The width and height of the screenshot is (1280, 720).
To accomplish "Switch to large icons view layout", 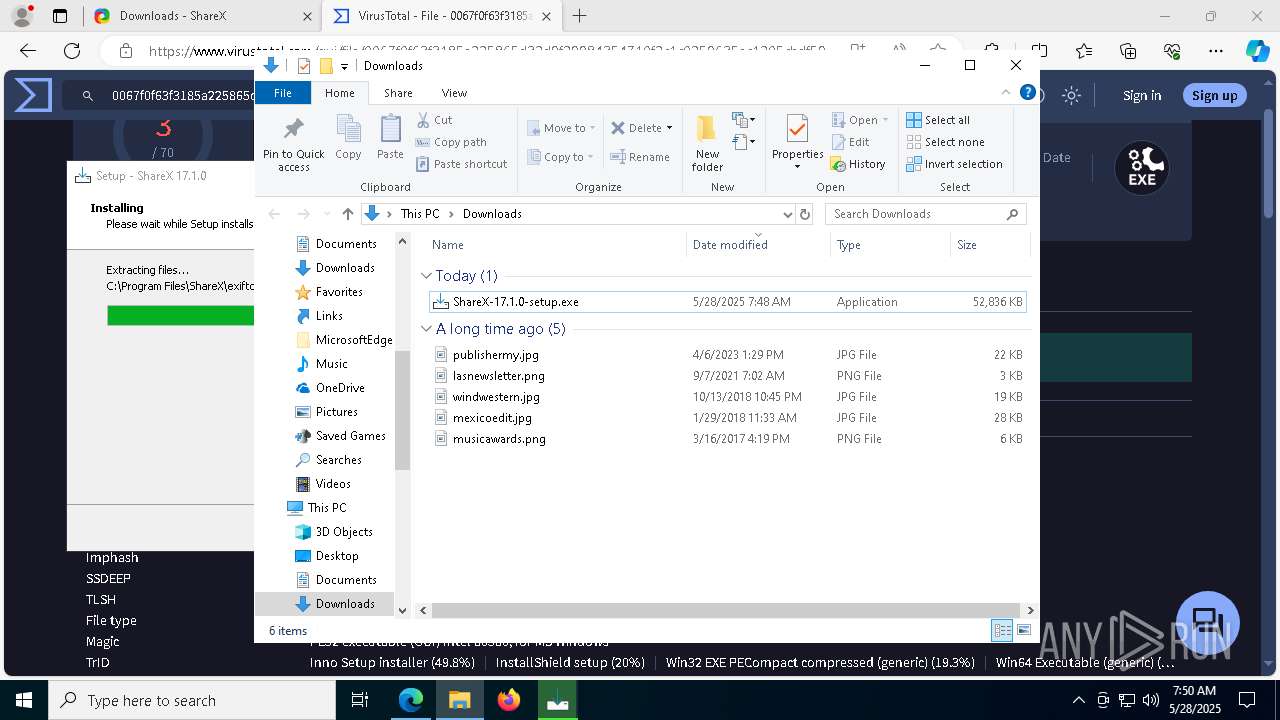I will pos(1024,630).
